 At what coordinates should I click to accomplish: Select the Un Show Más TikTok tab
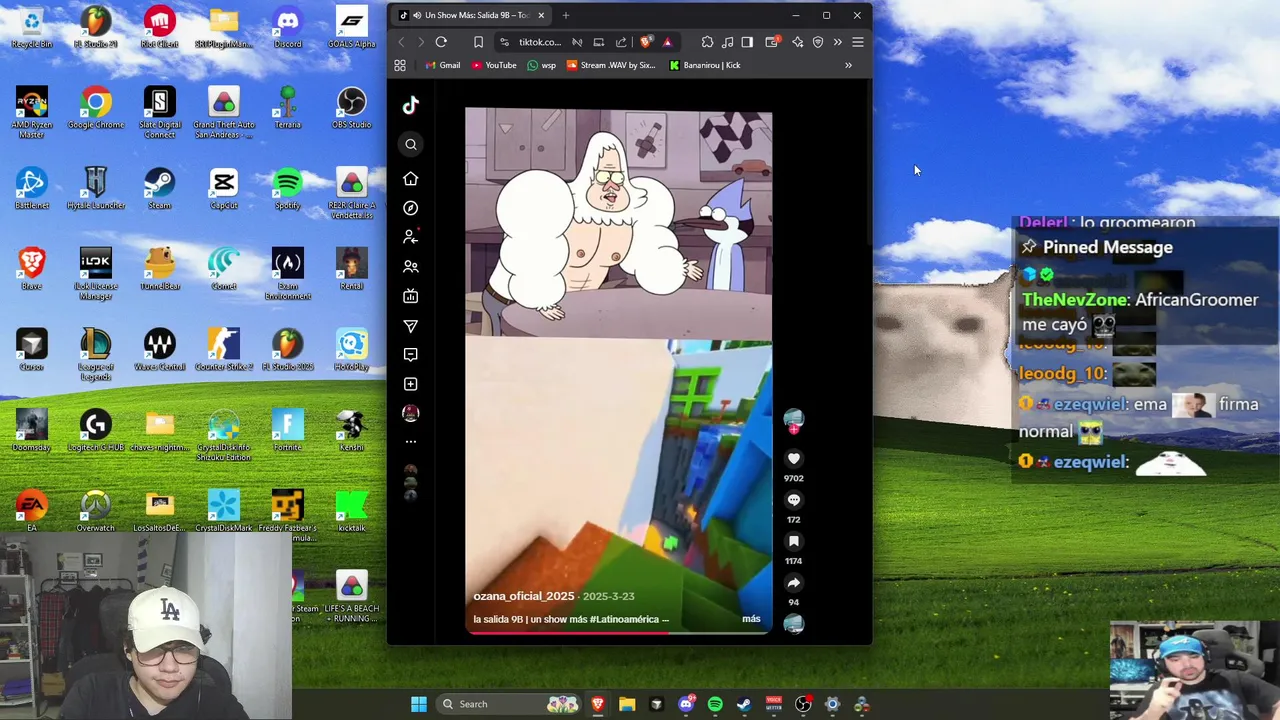coord(472,15)
